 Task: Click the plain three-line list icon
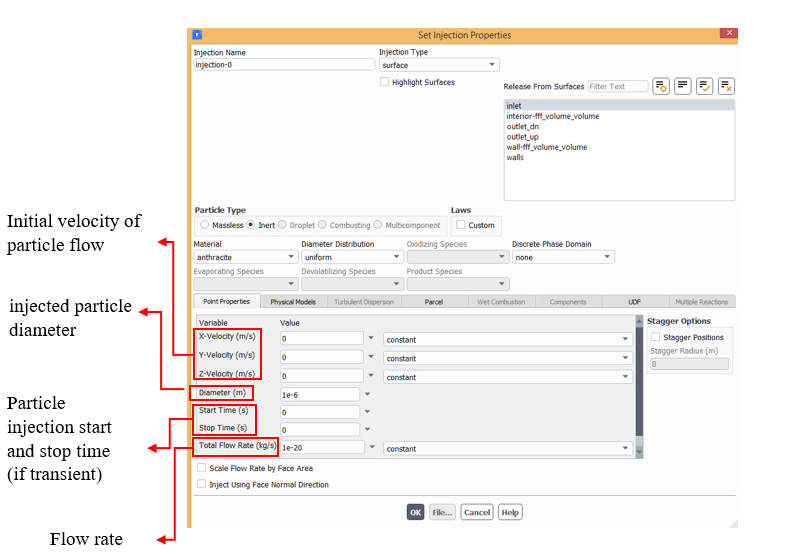[x=683, y=86]
